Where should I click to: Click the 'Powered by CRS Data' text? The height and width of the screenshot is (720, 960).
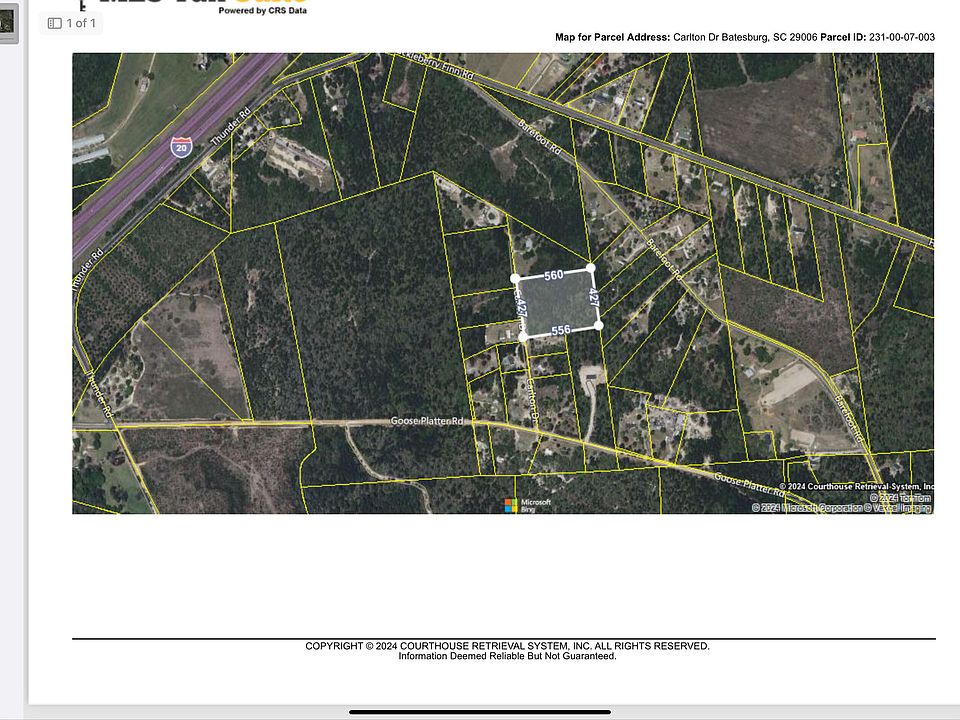[x=263, y=10]
